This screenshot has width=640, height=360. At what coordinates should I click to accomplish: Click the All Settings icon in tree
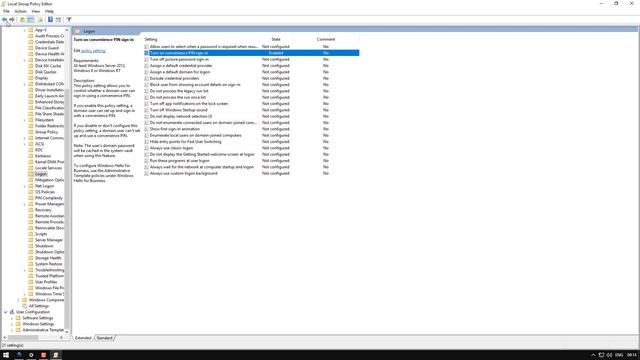[x=24, y=306]
